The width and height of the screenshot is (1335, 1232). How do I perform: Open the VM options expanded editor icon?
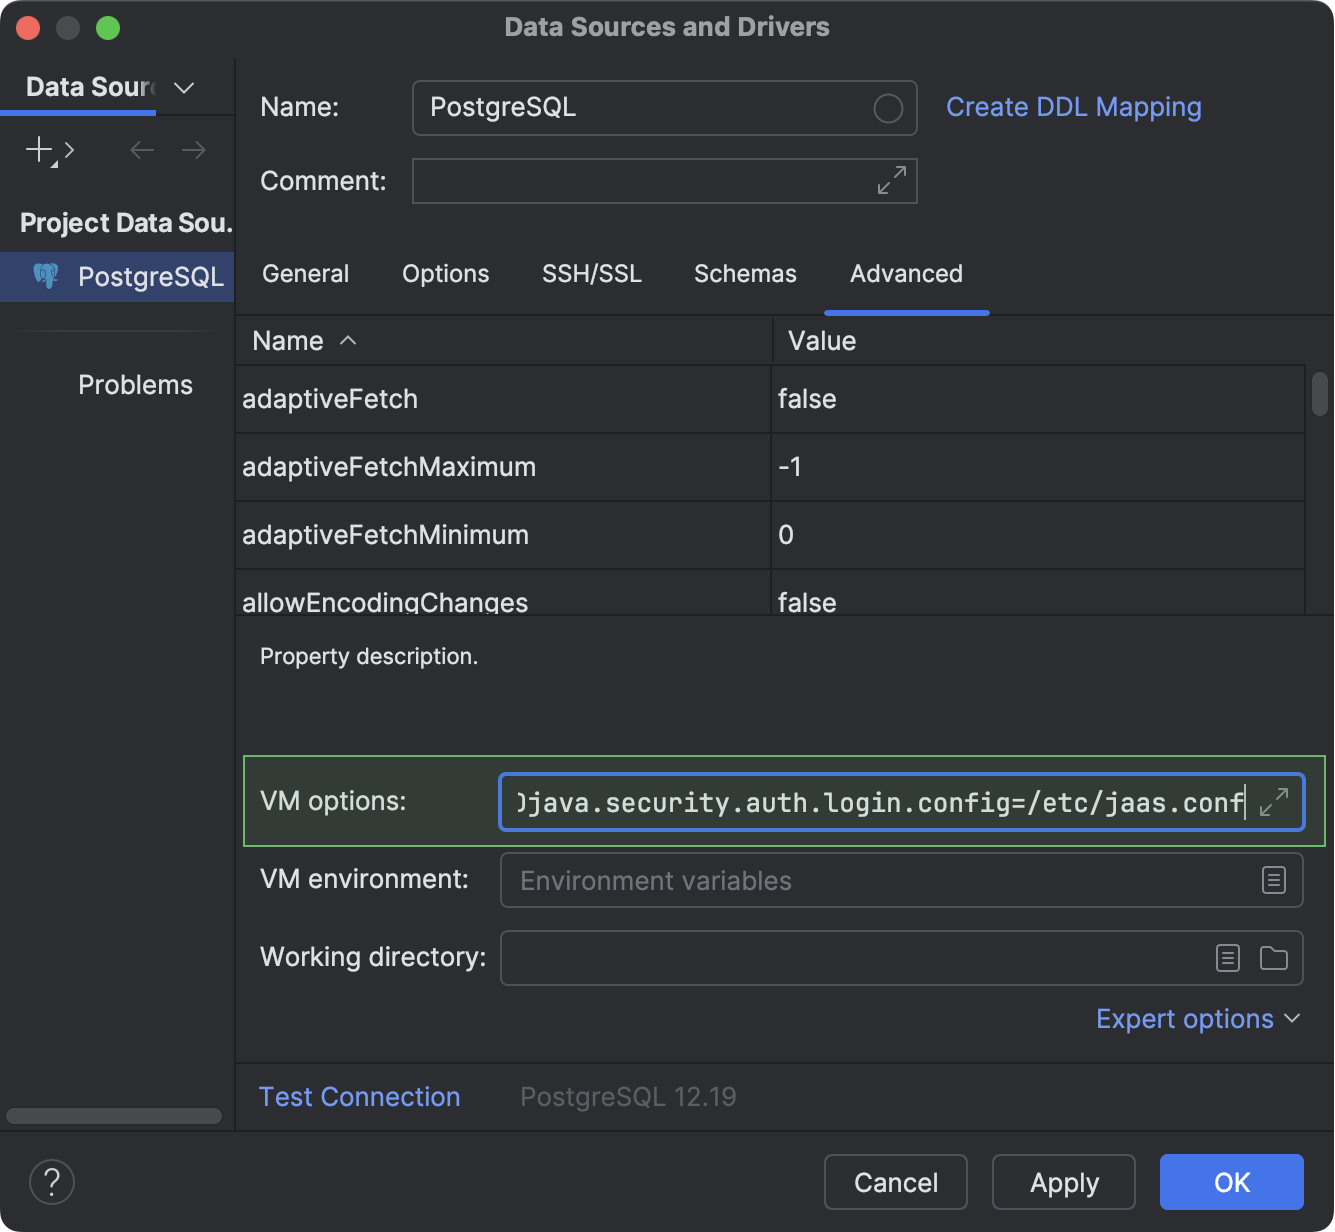(1274, 801)
